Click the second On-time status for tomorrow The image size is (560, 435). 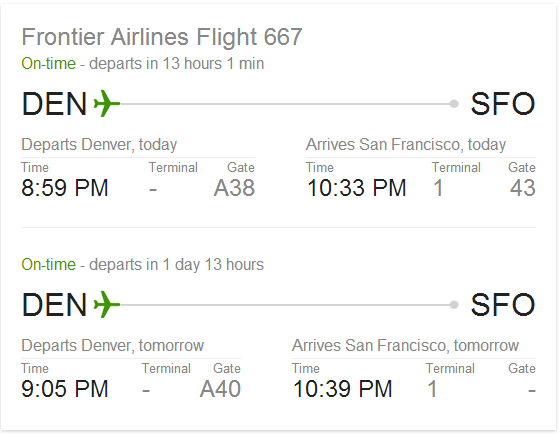coord(49,265)
